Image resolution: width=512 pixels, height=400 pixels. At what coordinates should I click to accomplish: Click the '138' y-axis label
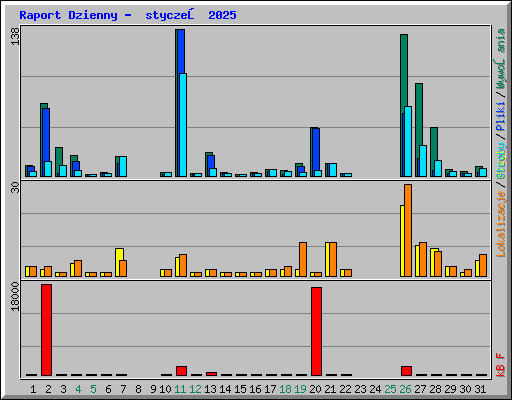(x=15, y=36)
